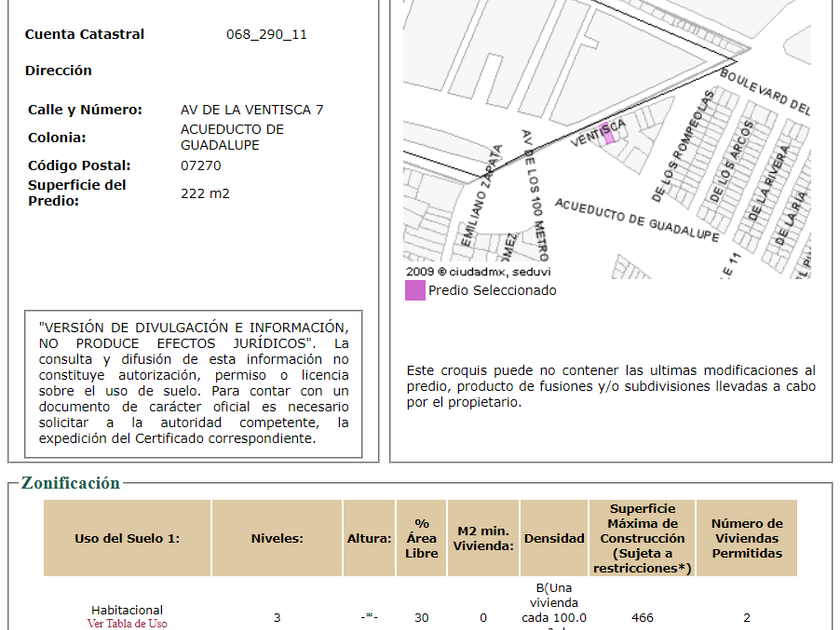Click the Predio Seleccionado legend label
The height and width of the screenshot is (630, 840).
coord(492,290)
